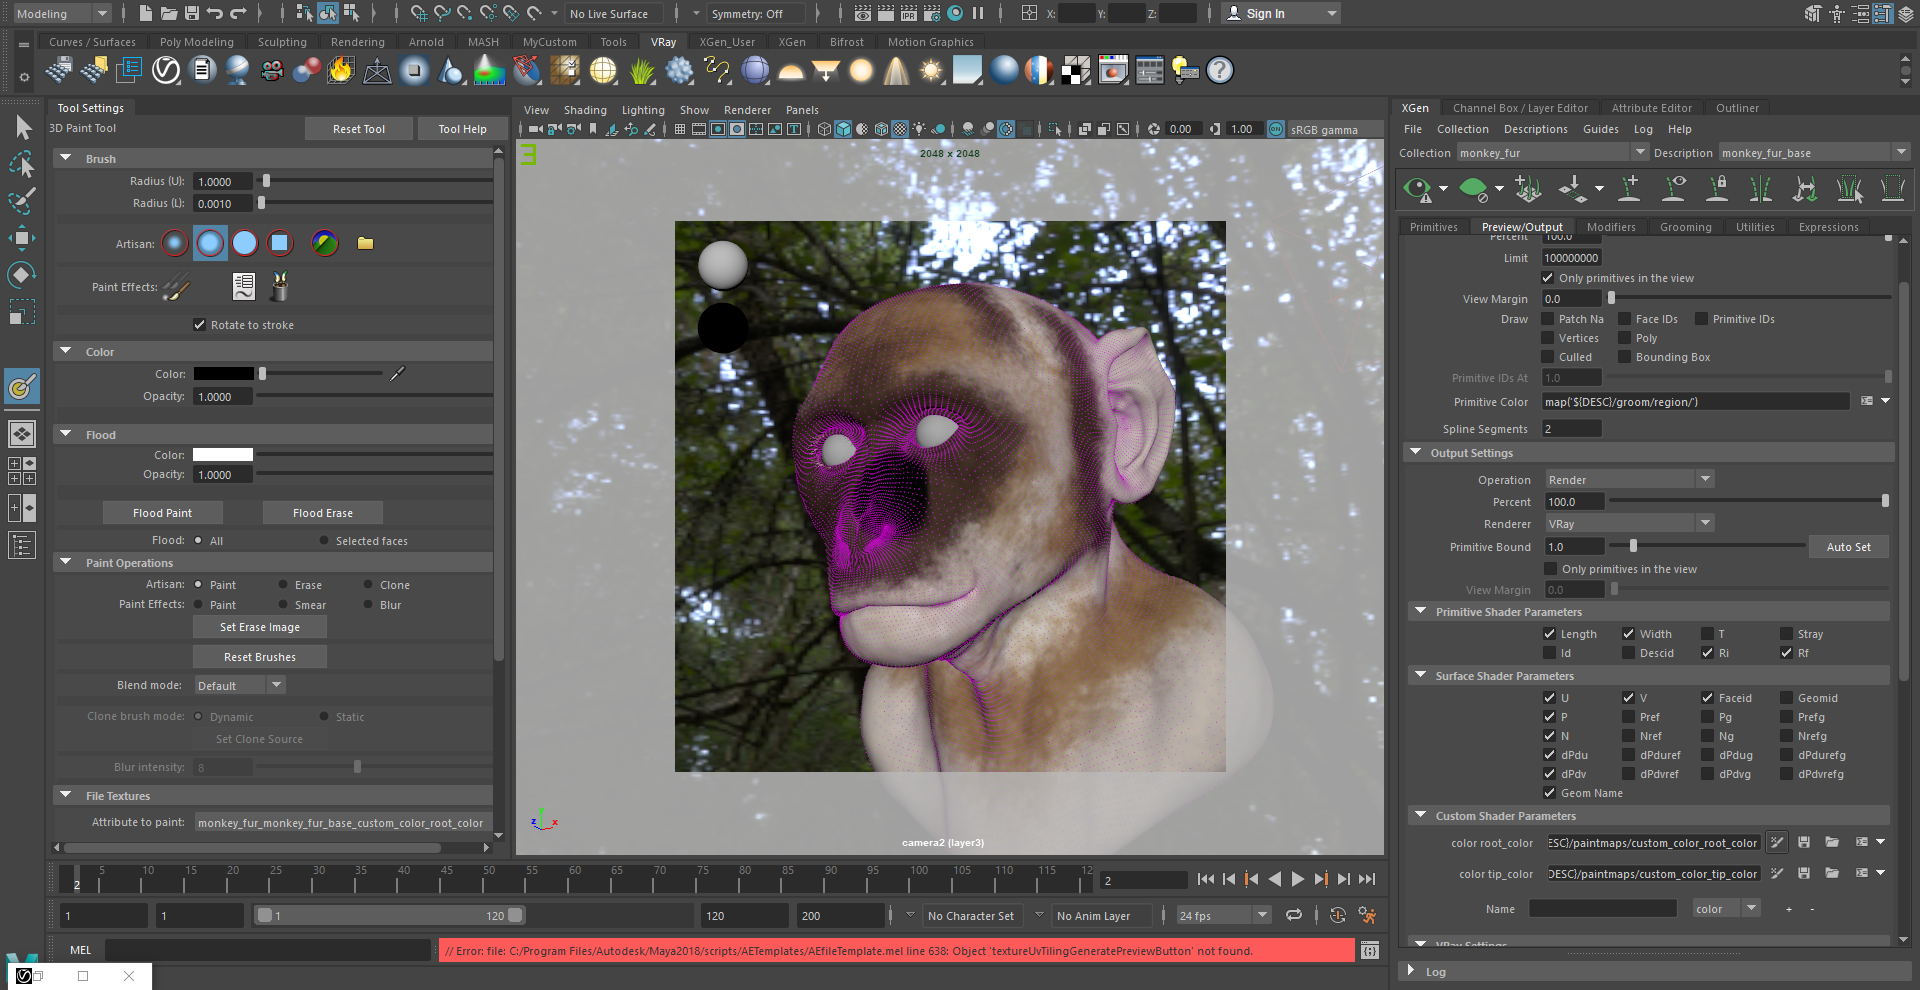
Task: Toggle Rotate to stroke checkbox
Action: [199, 325]
